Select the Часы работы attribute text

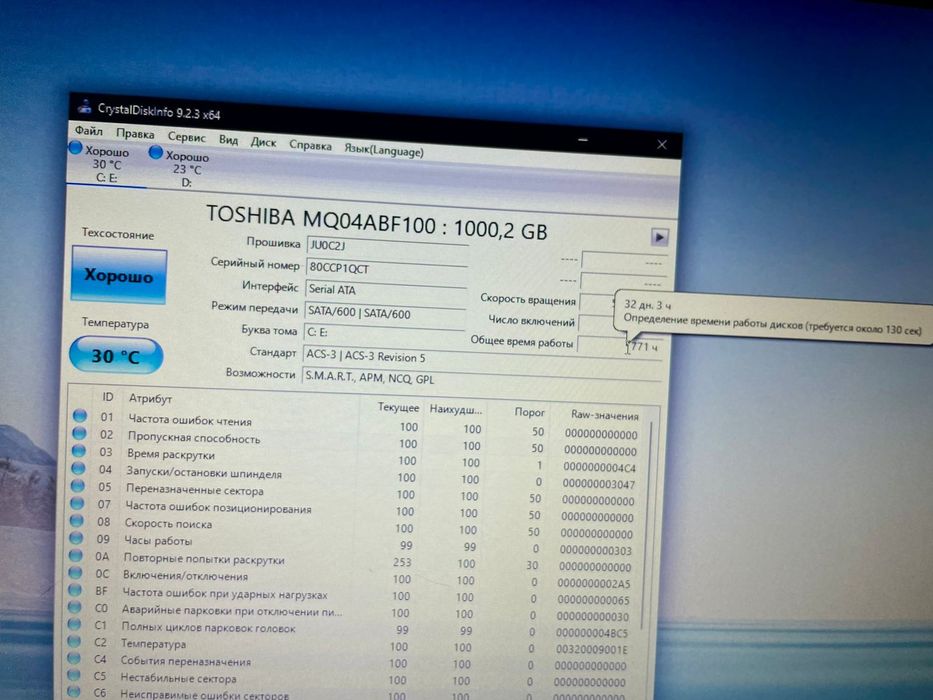[158, 540]
